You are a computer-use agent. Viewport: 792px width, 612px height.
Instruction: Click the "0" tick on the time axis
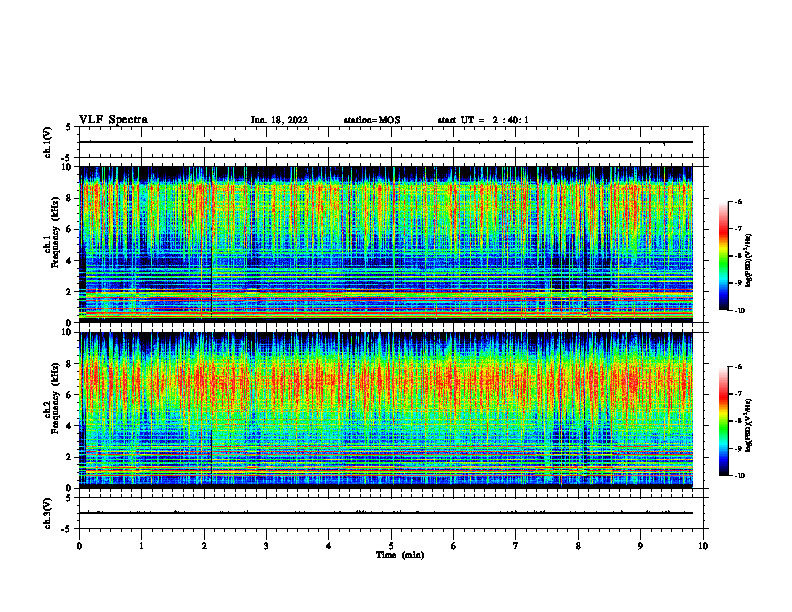pyautogui.click(x=79, y=546)
